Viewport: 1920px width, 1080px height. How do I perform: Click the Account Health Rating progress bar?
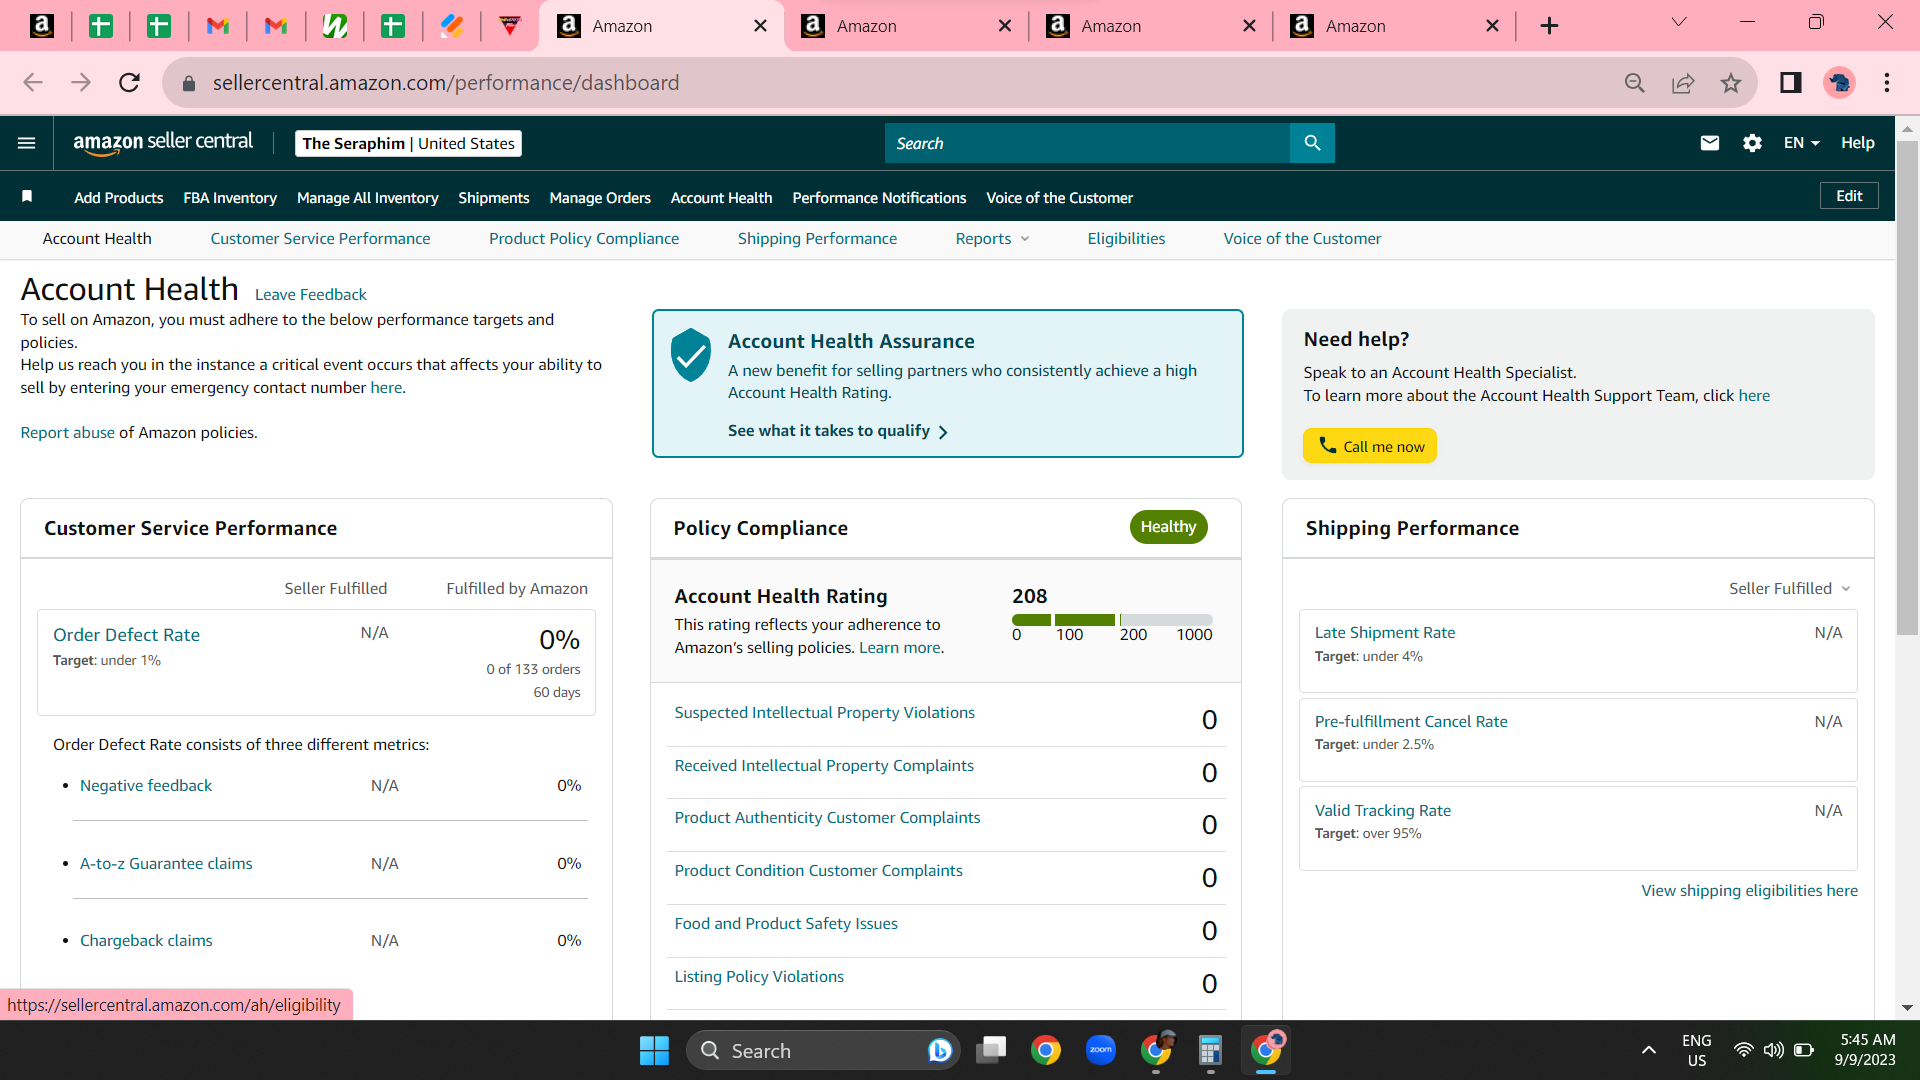pyautogui.click(x=1112, y=620)
